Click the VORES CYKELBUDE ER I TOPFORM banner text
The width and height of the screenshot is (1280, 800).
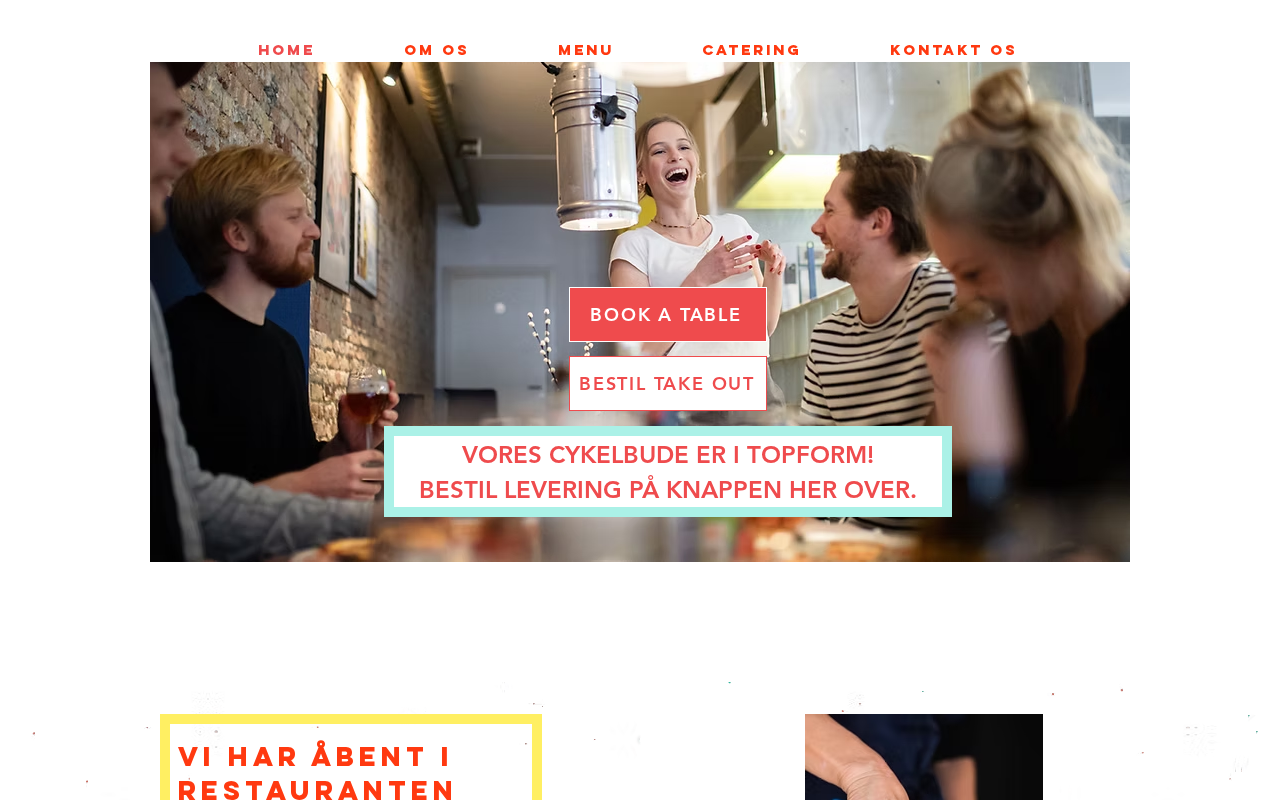point(668,455)
